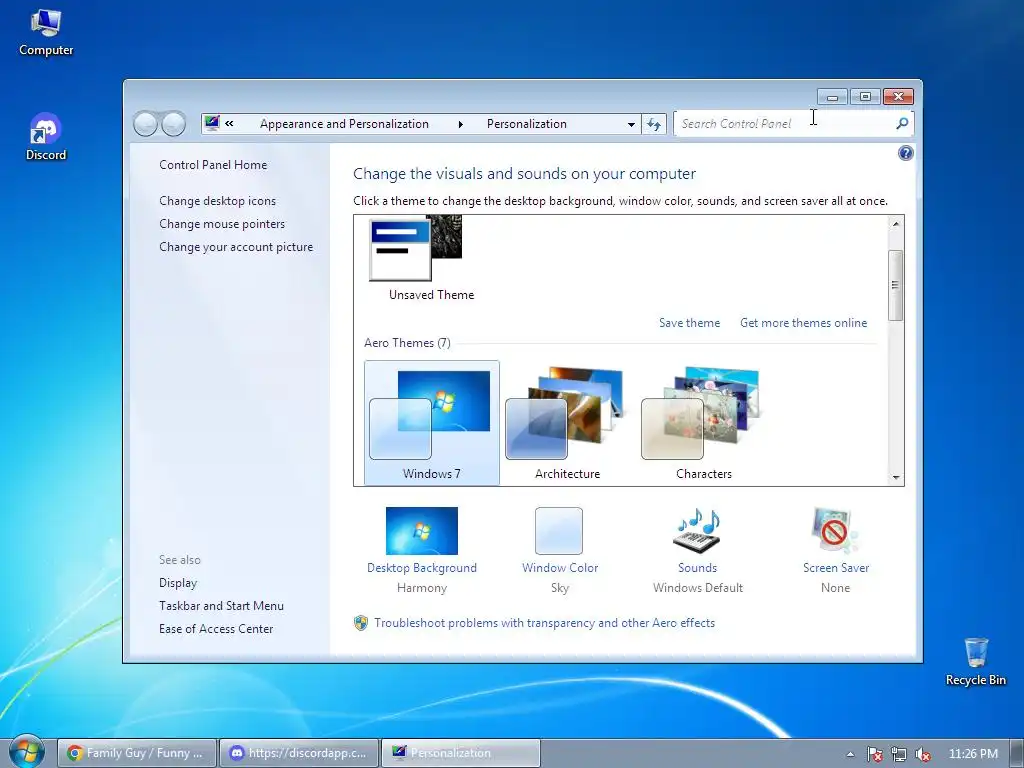Open the Windows Start orb
This screenshot has width=1024, height=768.
(x=27, y=752)
